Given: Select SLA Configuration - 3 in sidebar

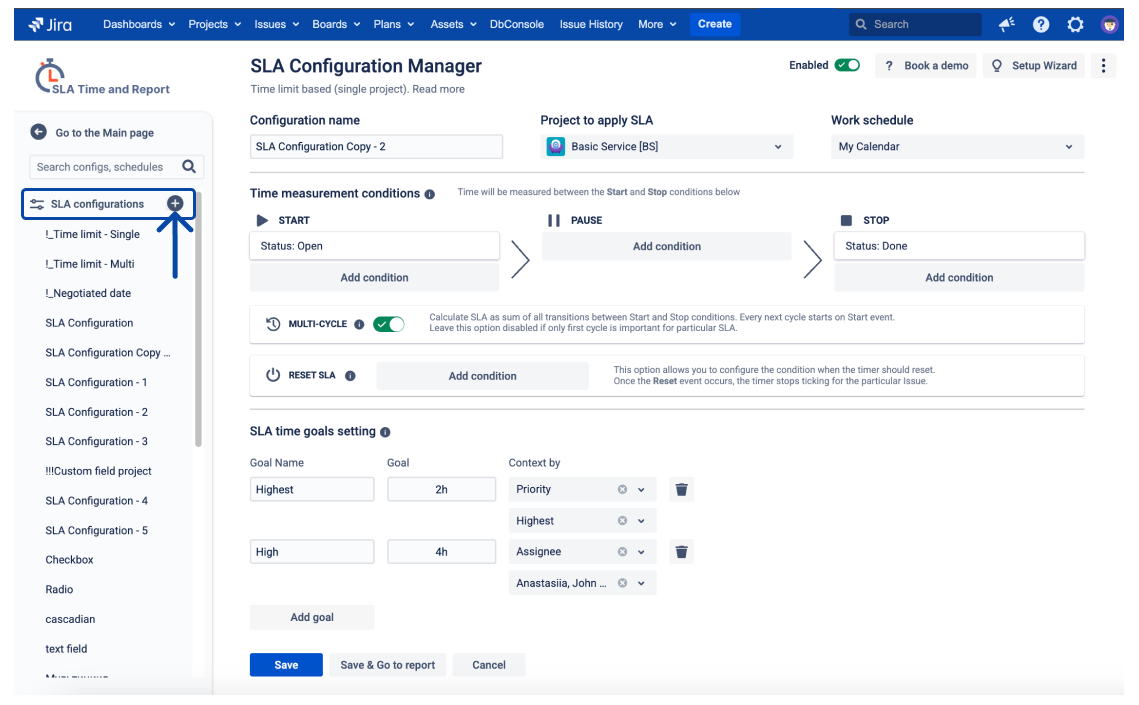Looking at the screenshot, I should click(96, 441).
